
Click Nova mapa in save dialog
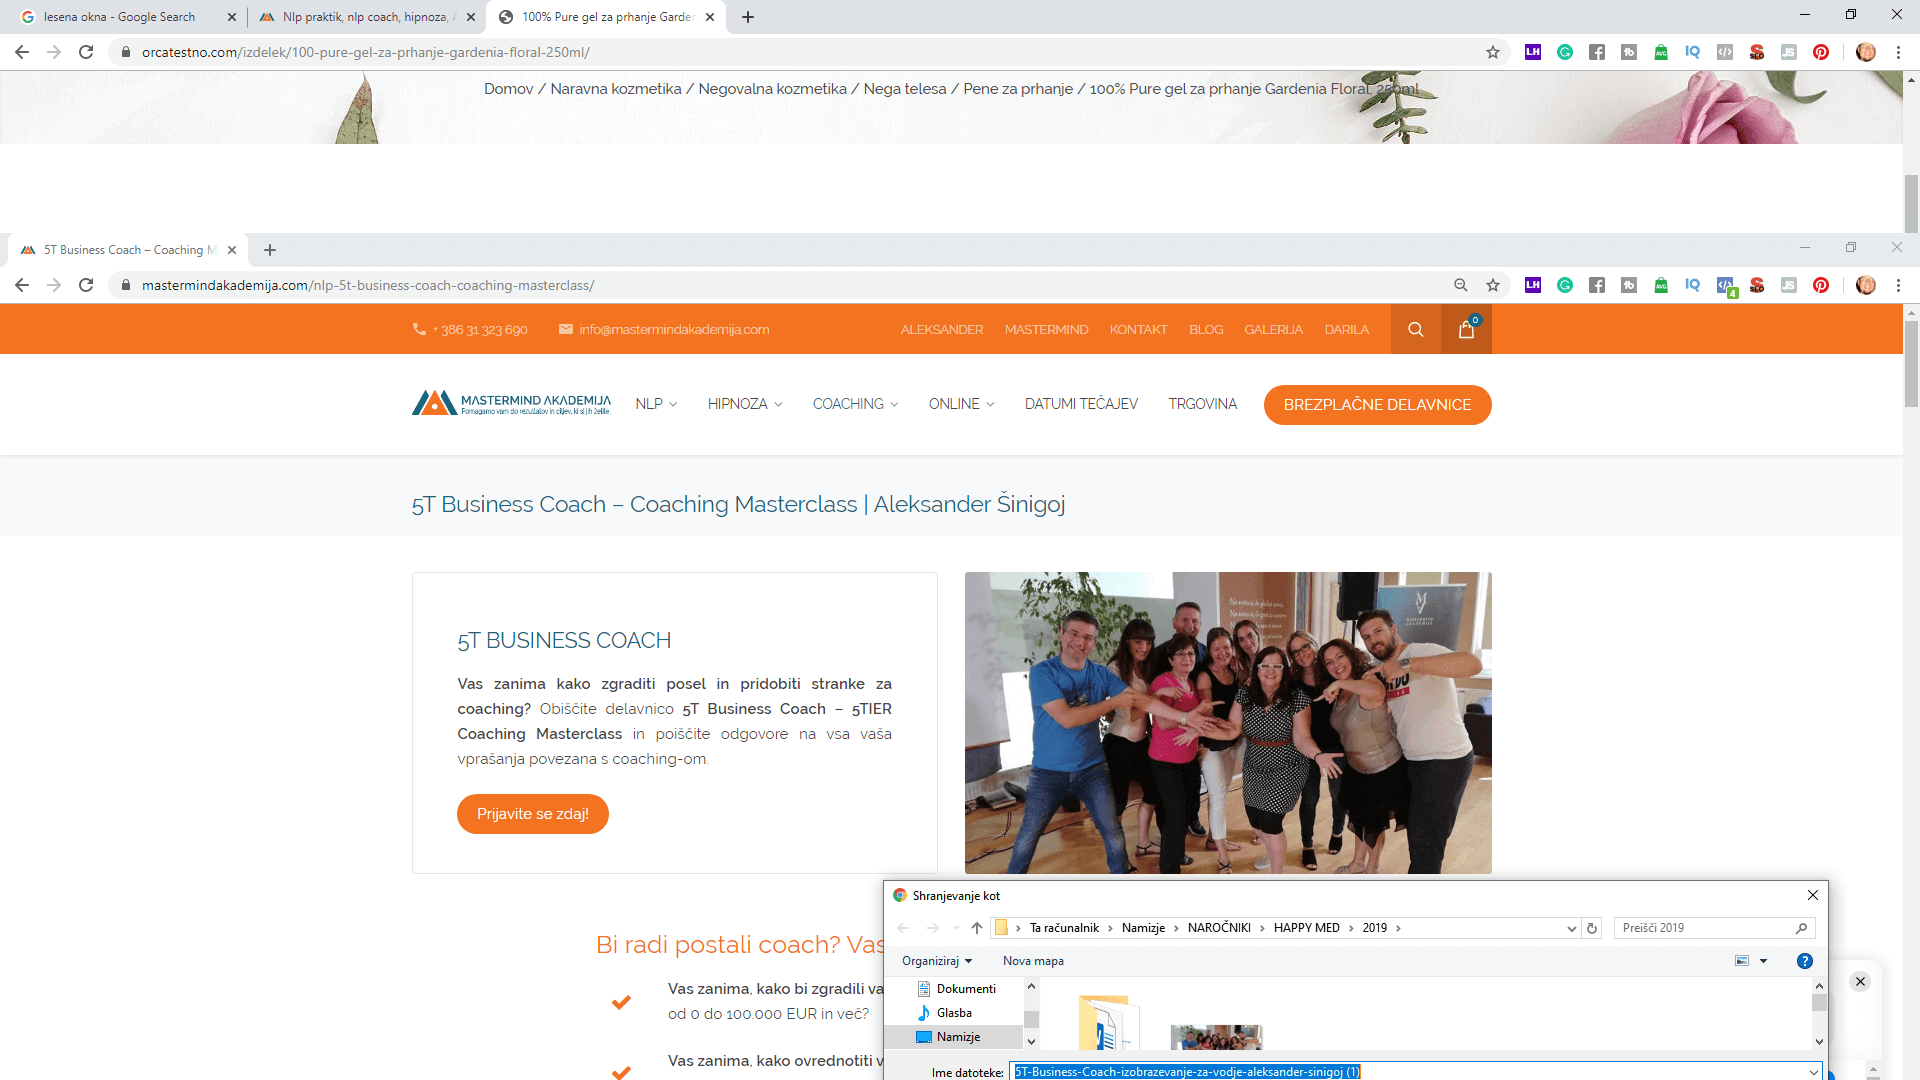pos(1033,961)
